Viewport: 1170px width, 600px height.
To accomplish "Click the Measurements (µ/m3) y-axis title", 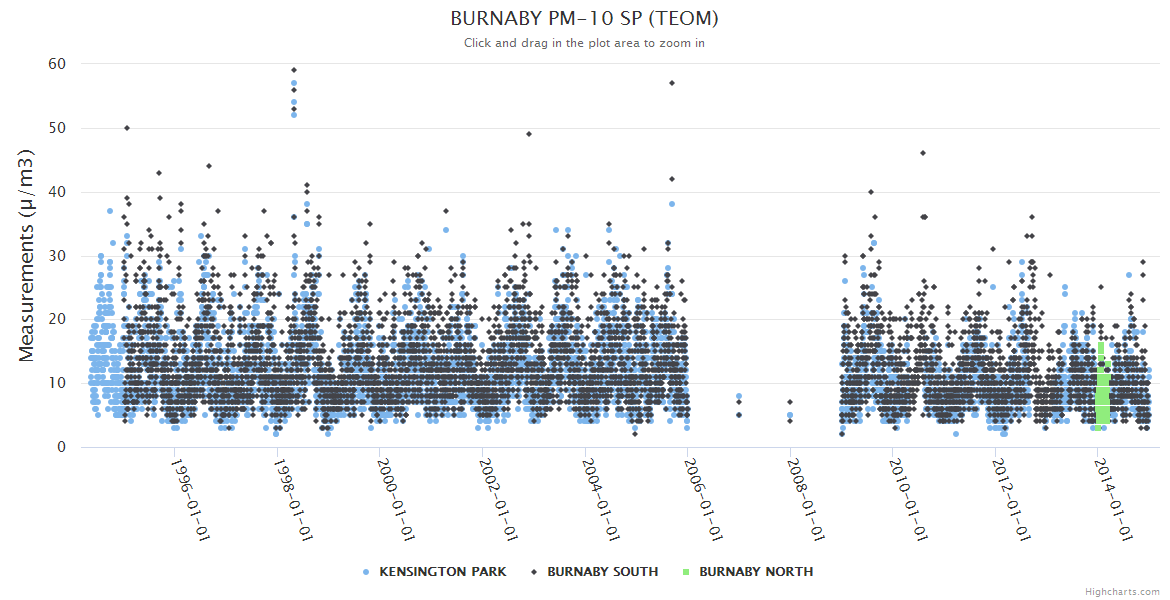I will [x=28, y=255].
